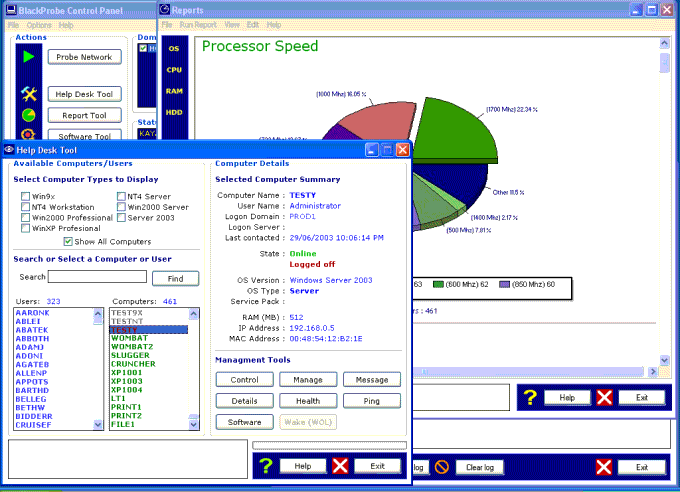Click the green 600 Mhz legend swatch

[438, 284]
